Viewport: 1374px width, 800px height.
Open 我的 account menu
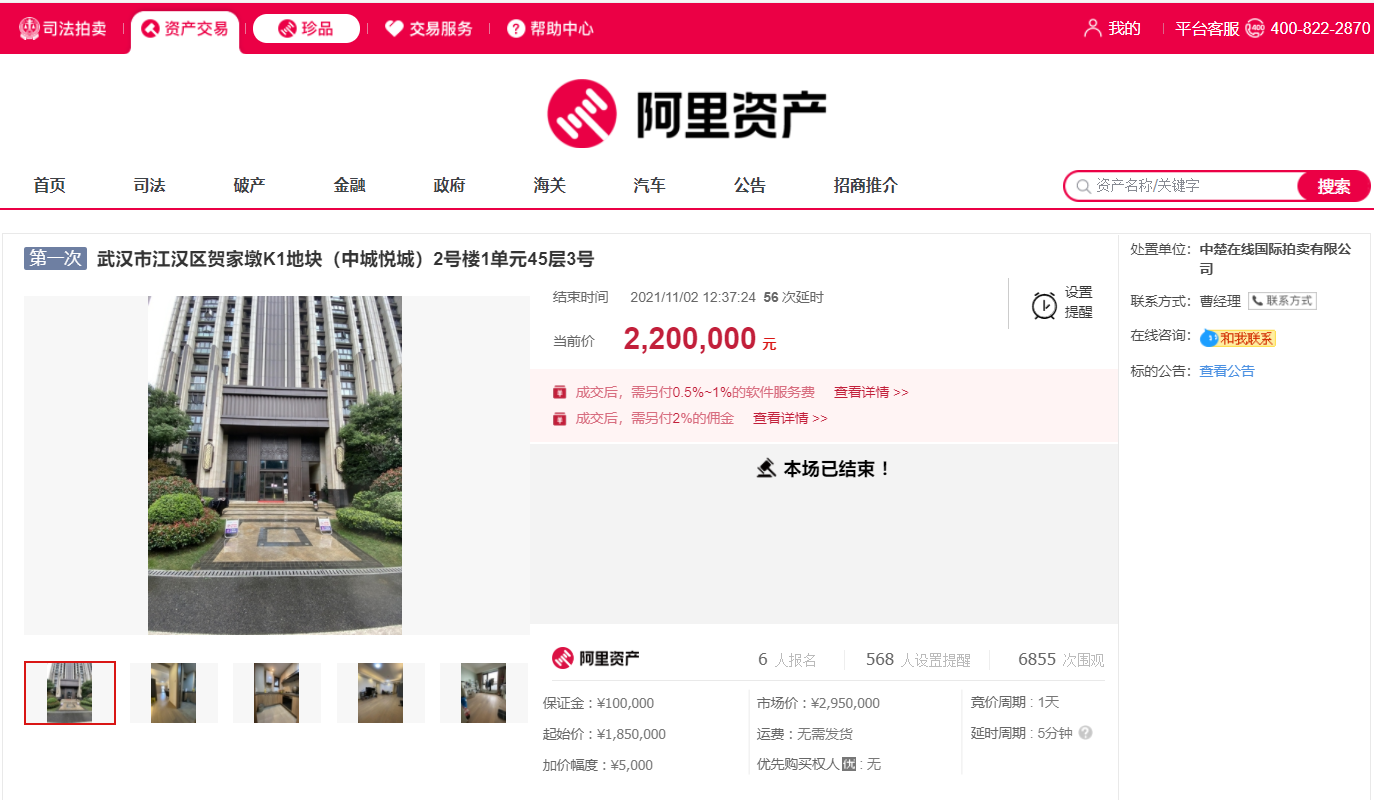click(x=1124, y=29)
